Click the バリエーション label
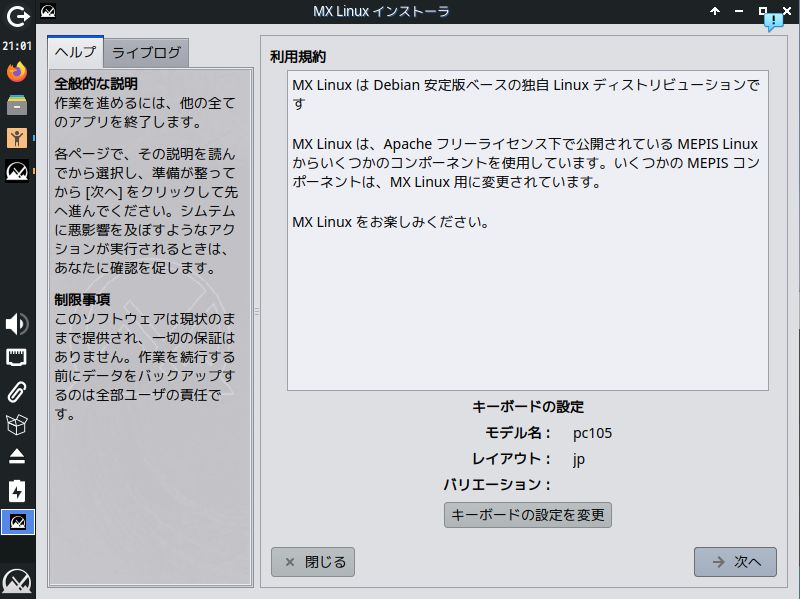 coord(497,484)
